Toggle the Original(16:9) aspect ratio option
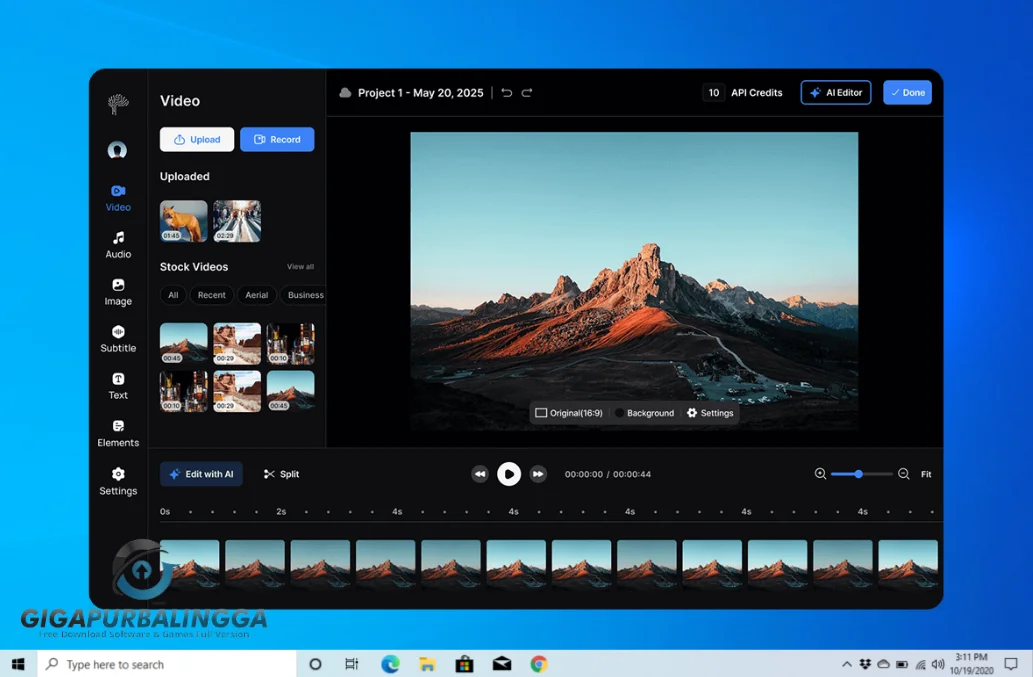The height and width of the screenshot is (677, 1033). [570, 412]
